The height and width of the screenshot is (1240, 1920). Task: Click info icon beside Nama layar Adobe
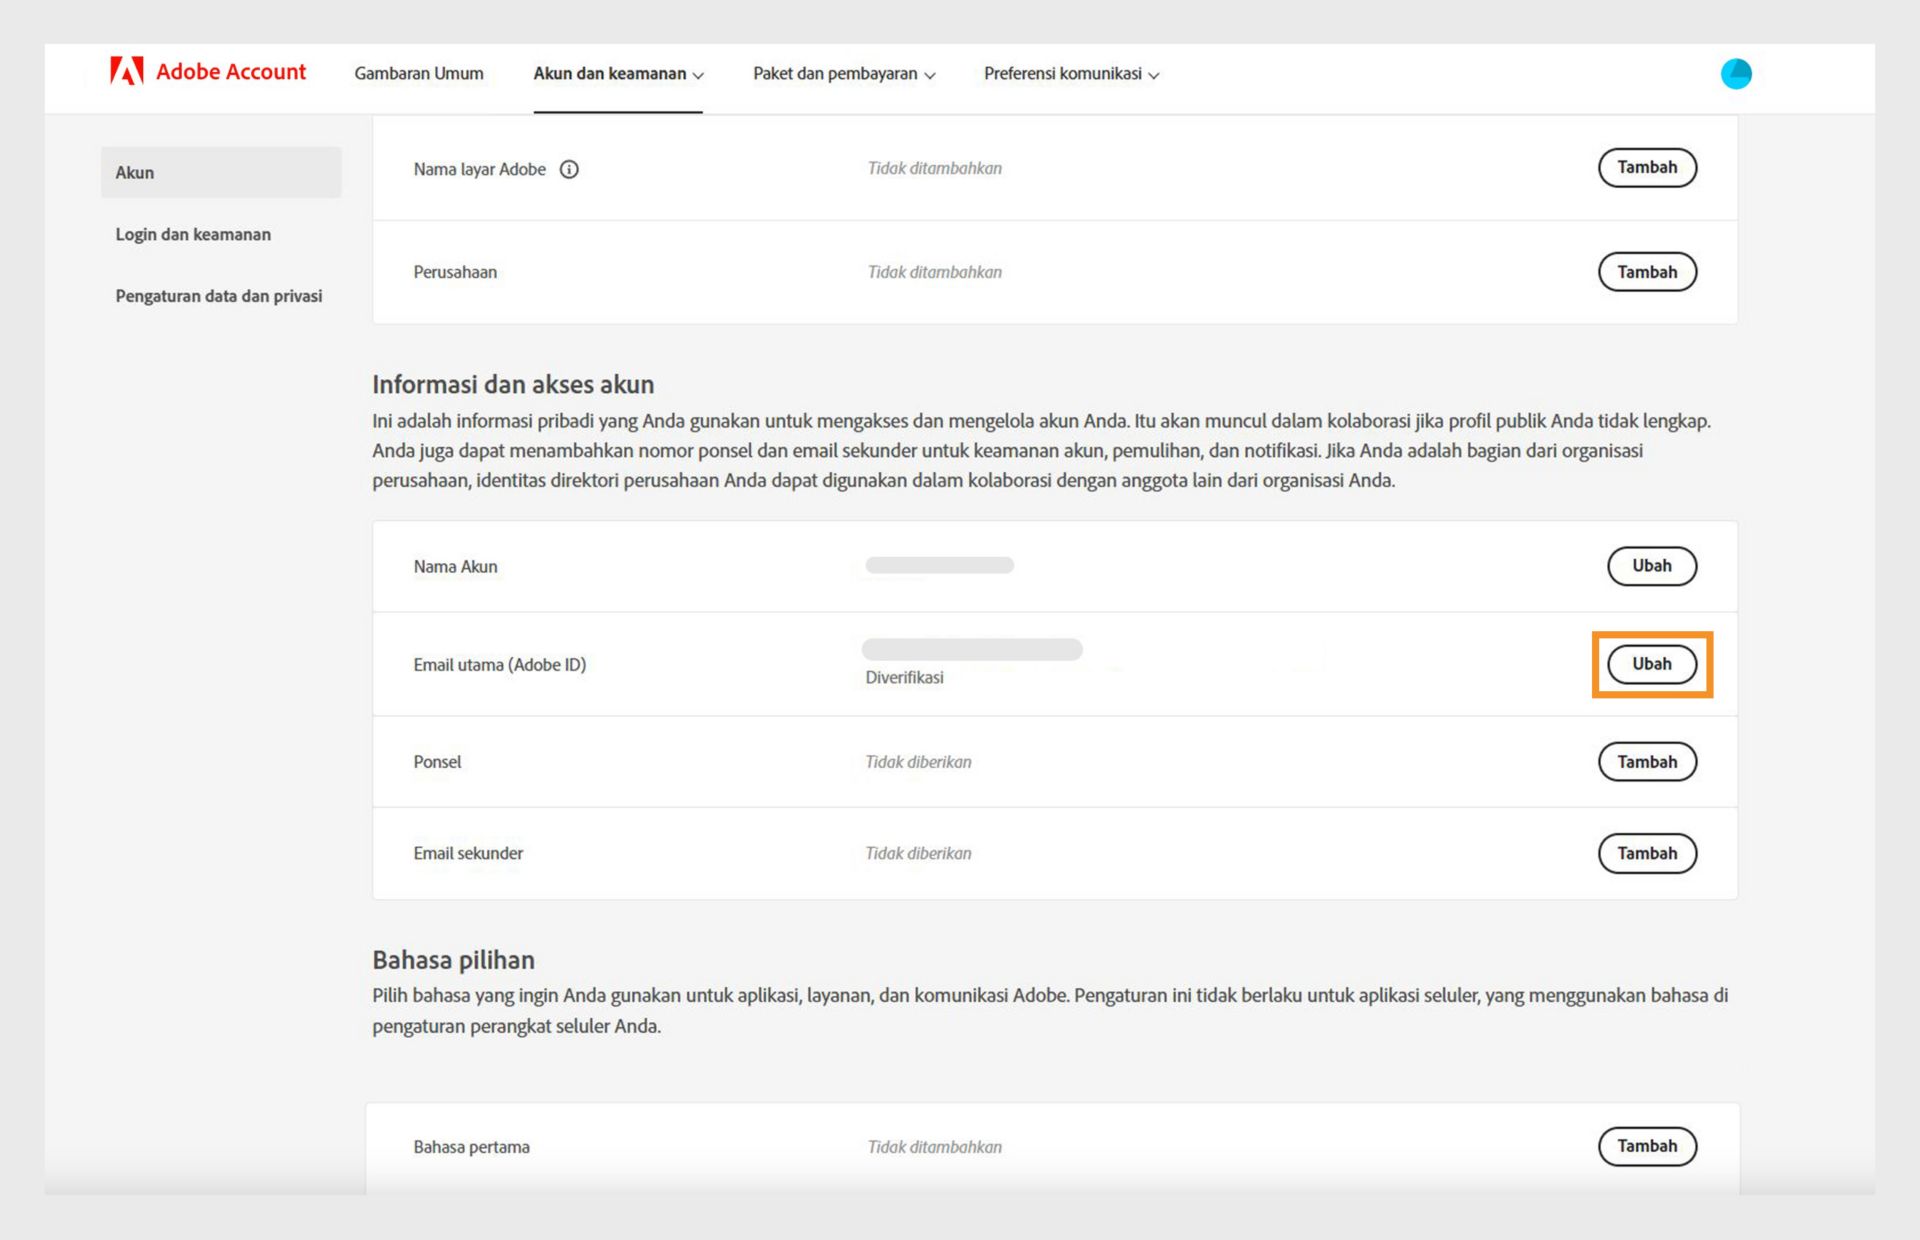point(569,169)
